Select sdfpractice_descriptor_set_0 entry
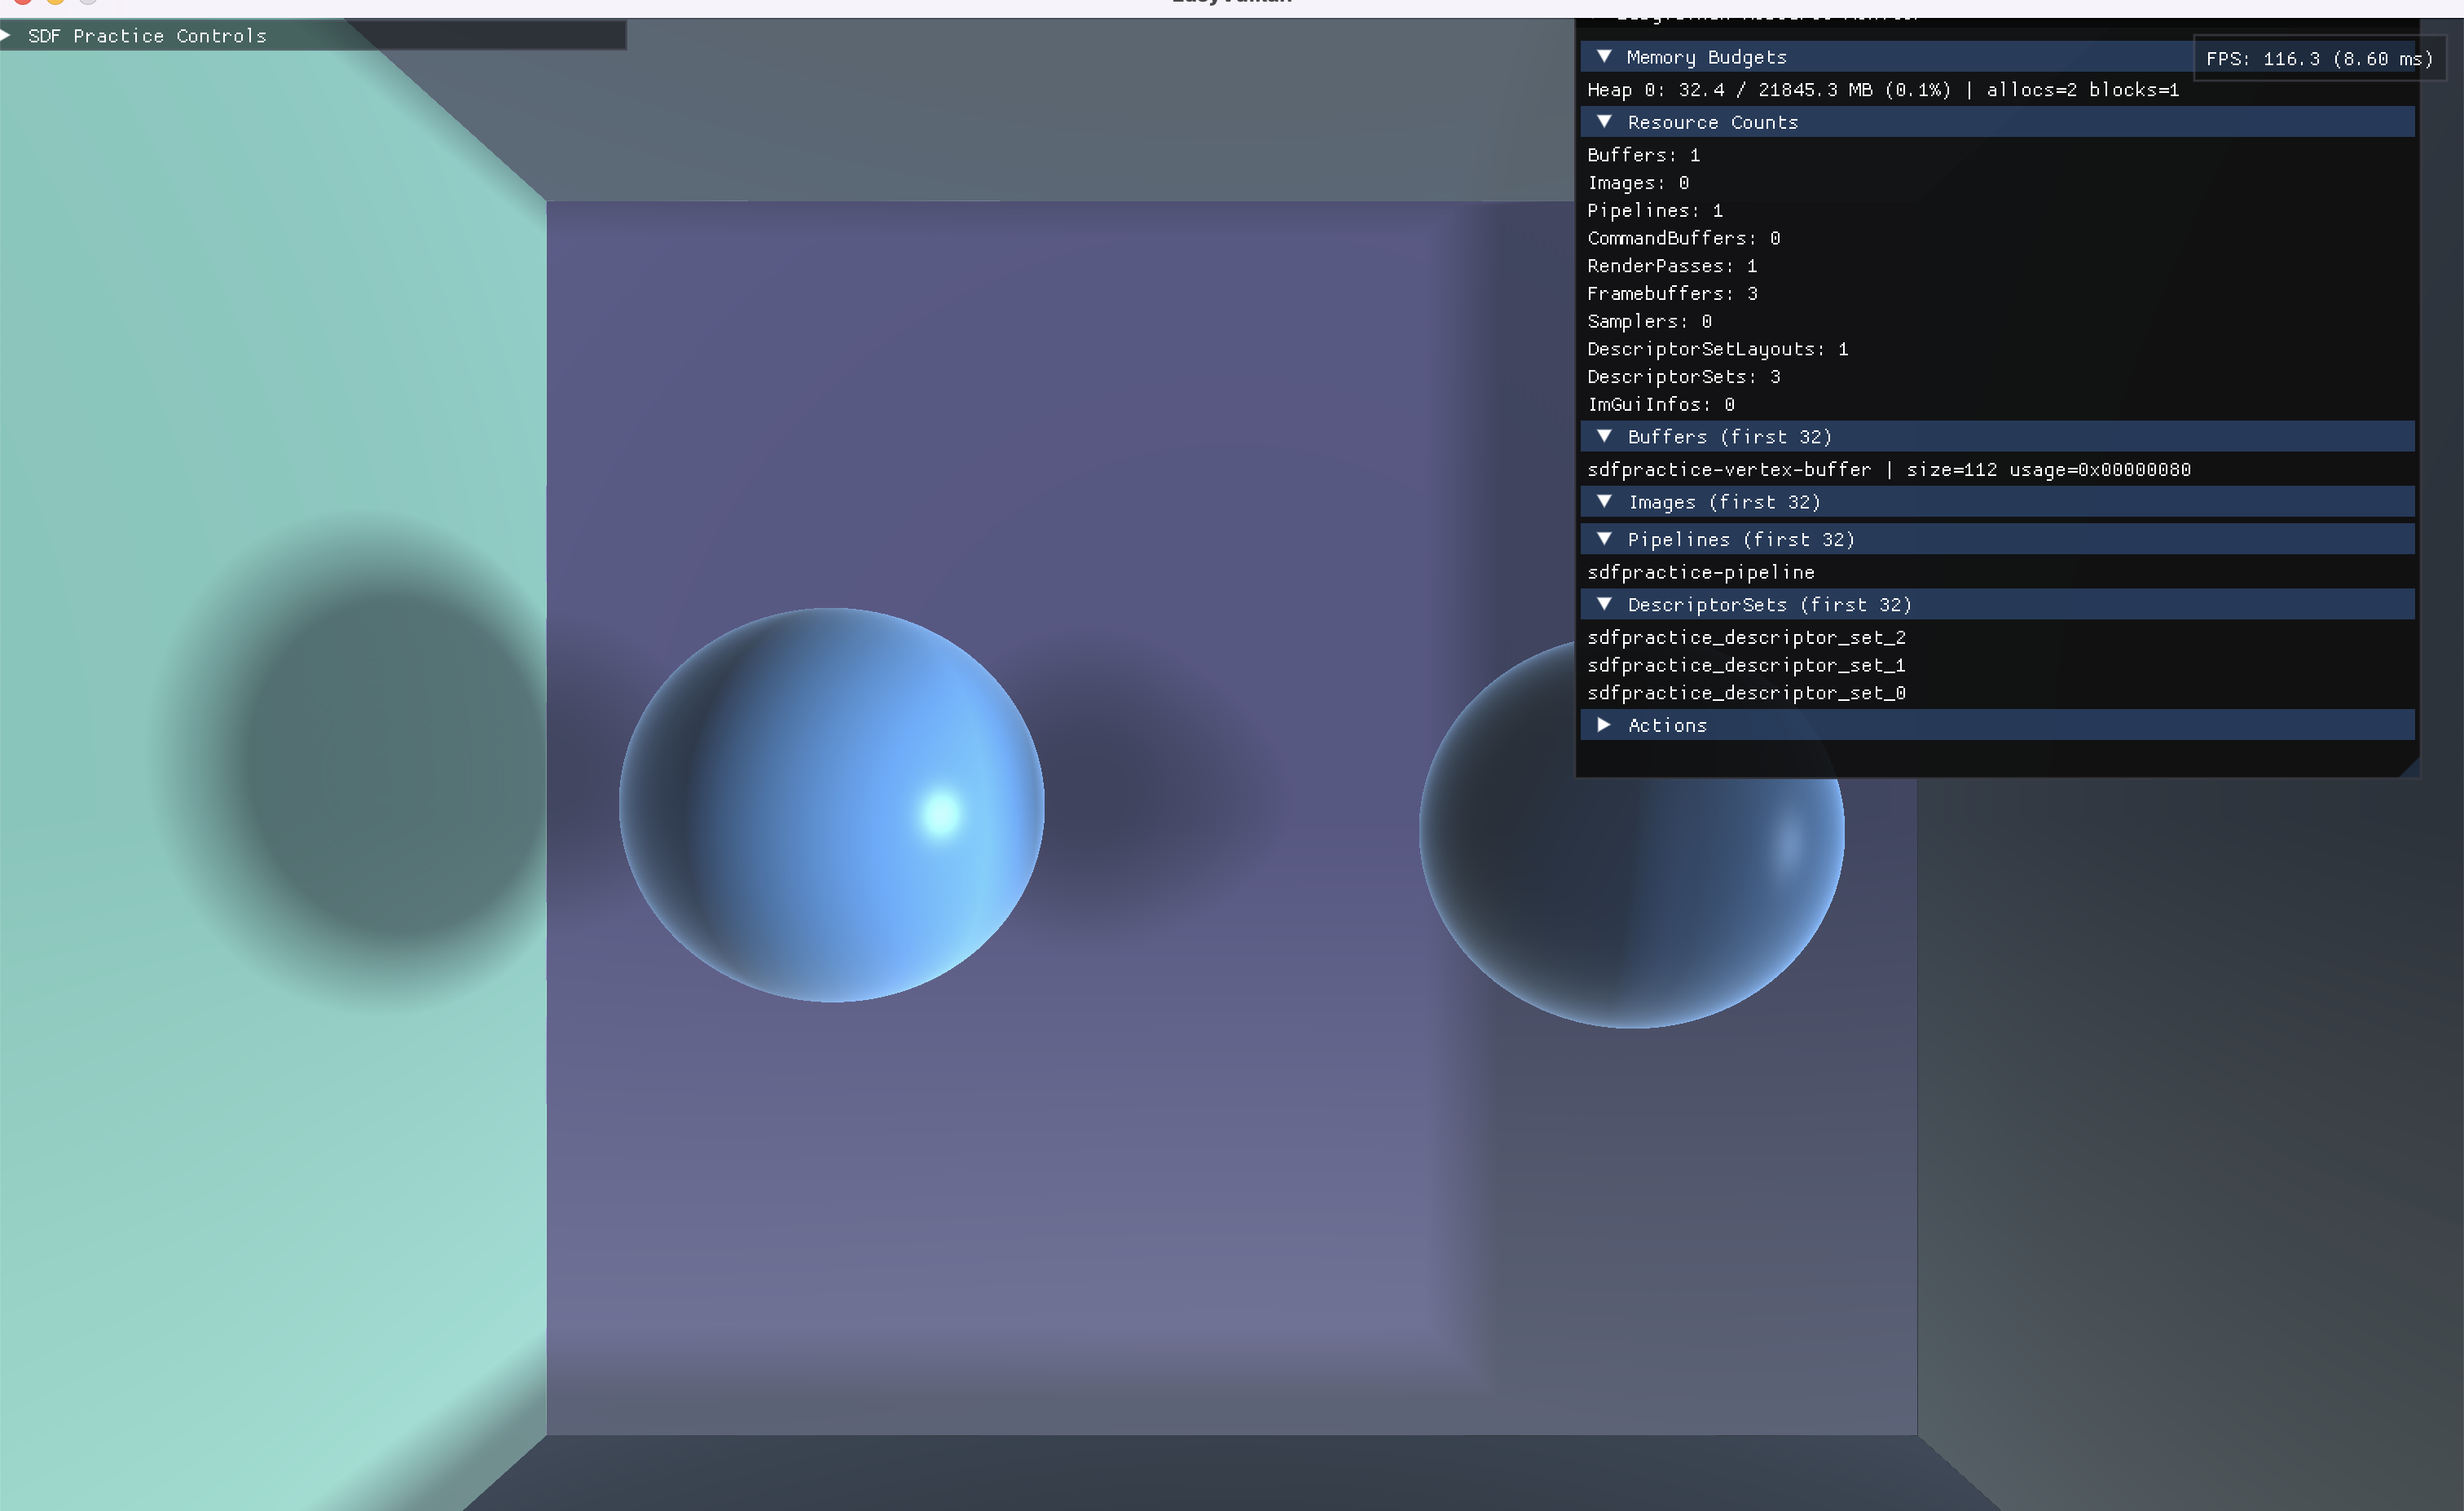2464x1511 pixels. pyautogui.click(x=1746, y=693)
